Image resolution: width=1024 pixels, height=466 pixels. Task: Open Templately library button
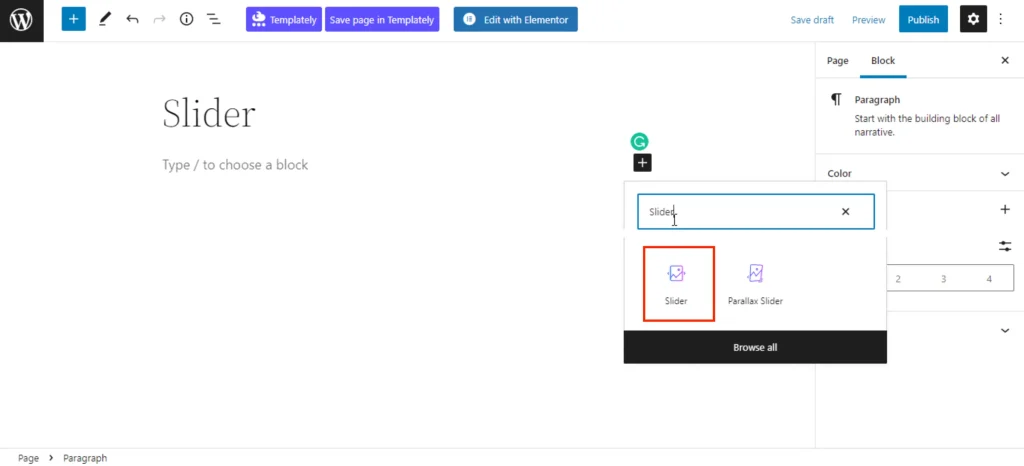pyautogui.click(x=283, y=20)
